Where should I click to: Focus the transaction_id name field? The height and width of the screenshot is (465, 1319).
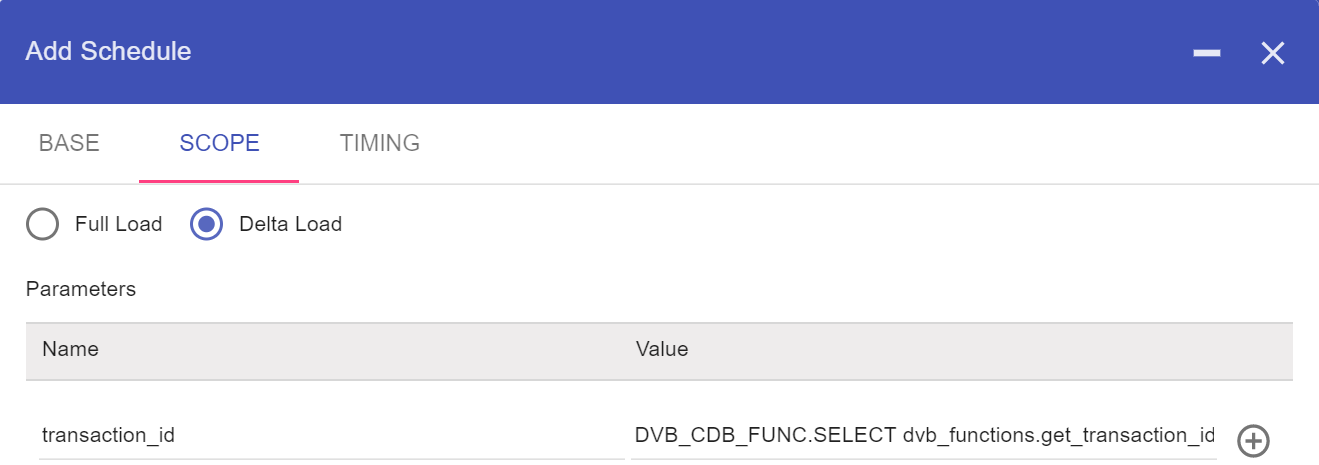pyautogui.click(x=330, y=435)
